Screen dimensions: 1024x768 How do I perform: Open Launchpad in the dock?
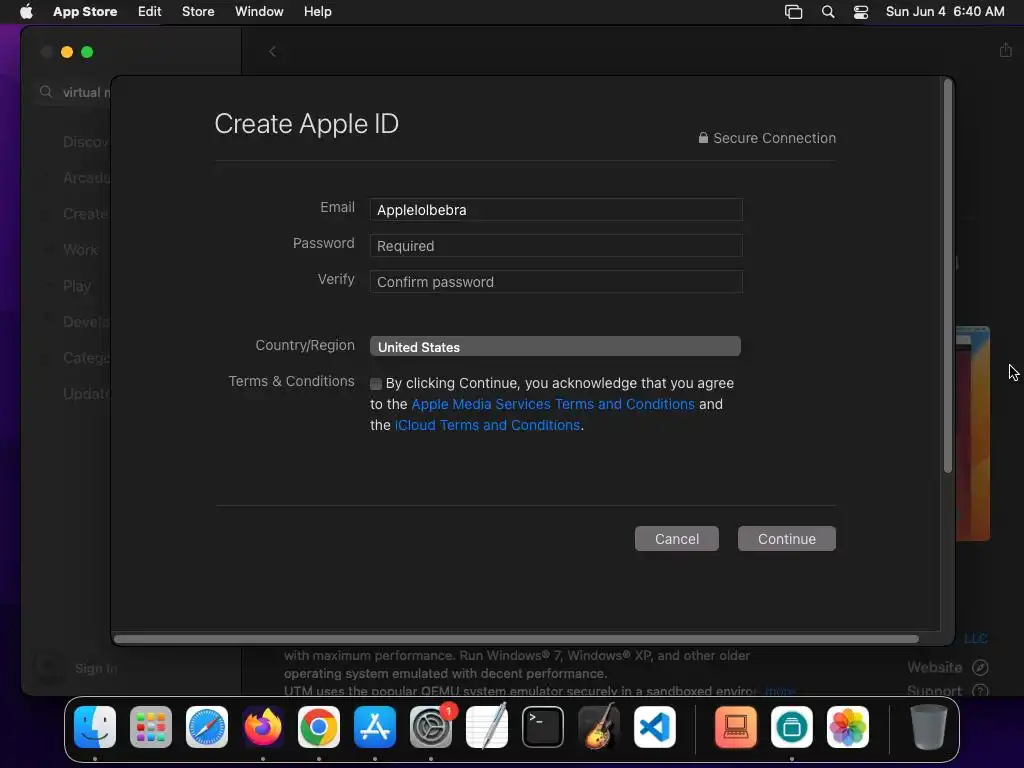(x=151, y=727)
